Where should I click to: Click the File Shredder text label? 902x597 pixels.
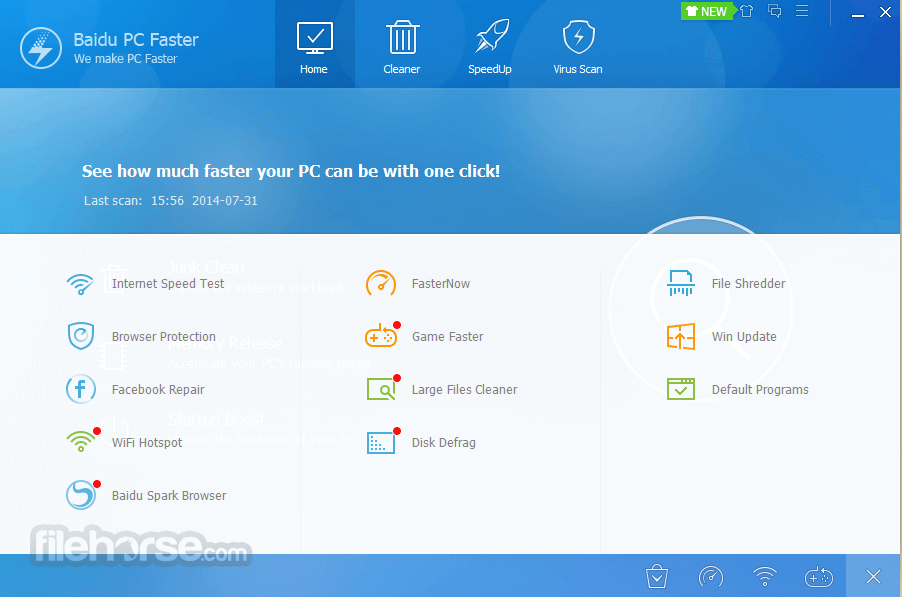(748, 284)
